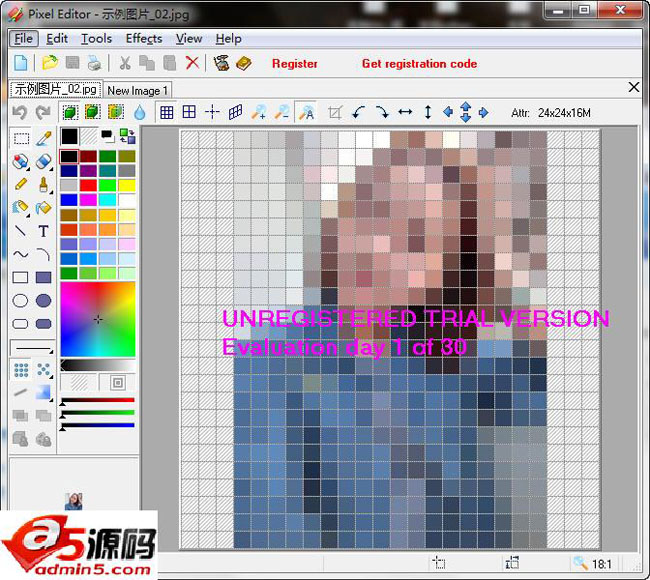Click the image preview thumbnail

tap(74, 501)
